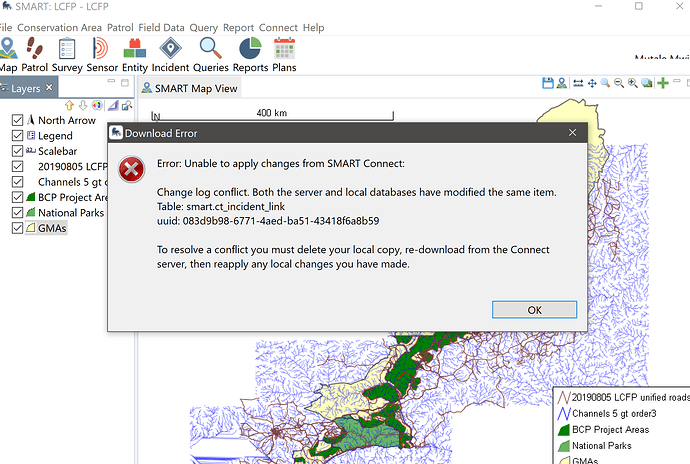Viewport: 690px width, 464px height.
Task: Open the Report menu
Action: tap(239, 27)
